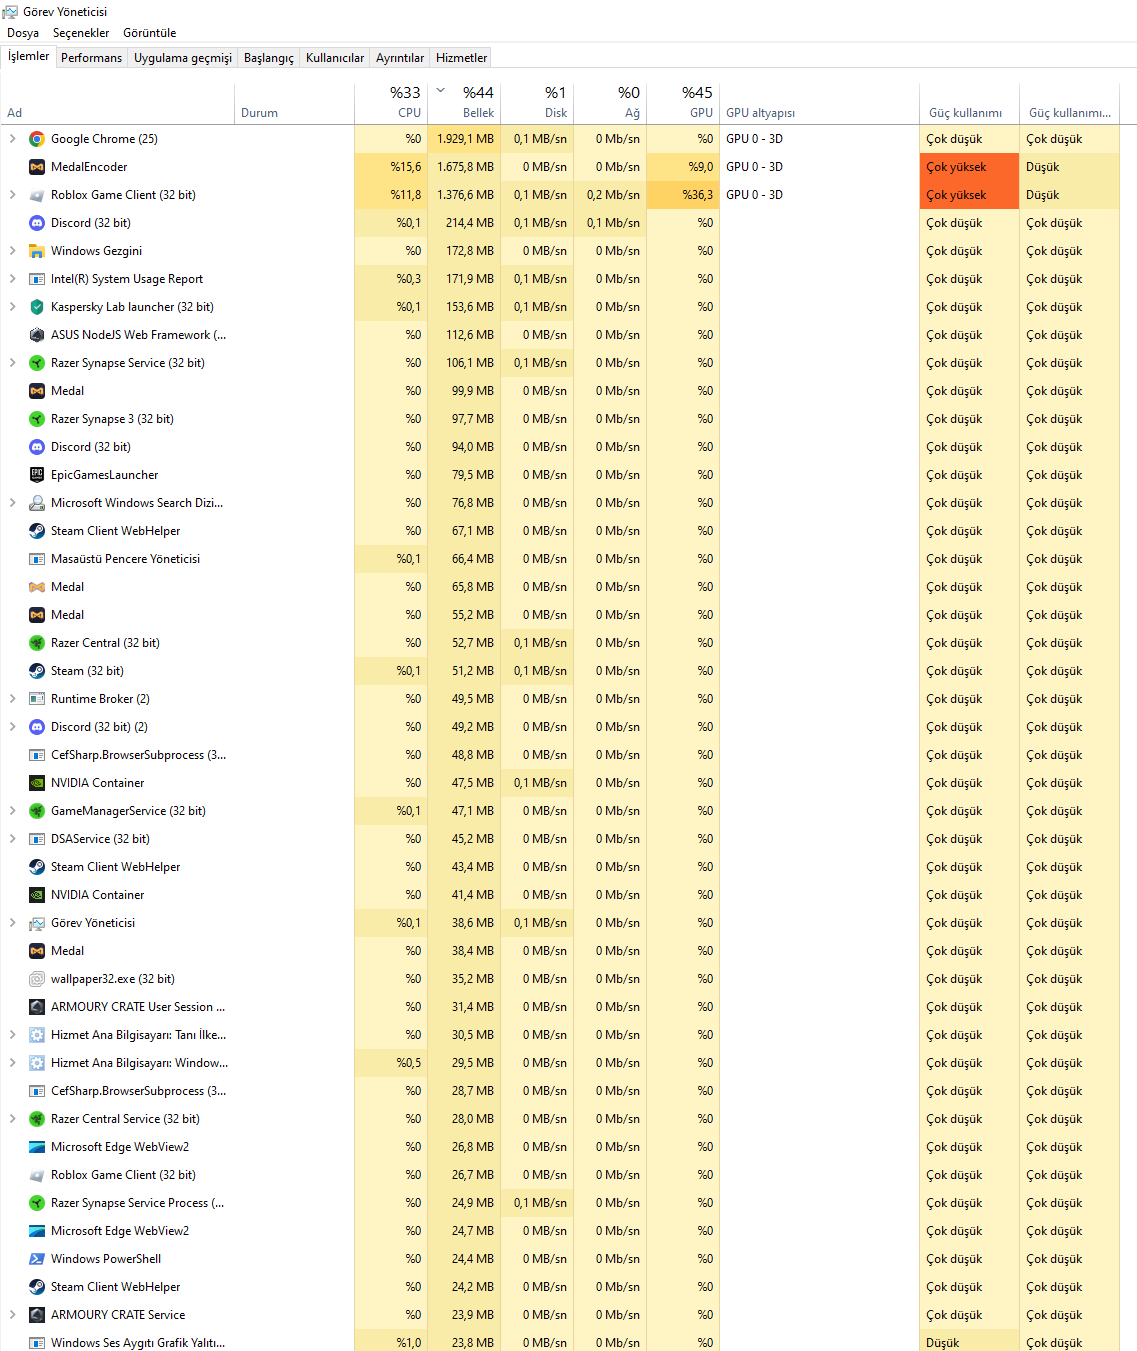Sort by the Durum column header
1137x1351 pixels.
tap(295, 102)
